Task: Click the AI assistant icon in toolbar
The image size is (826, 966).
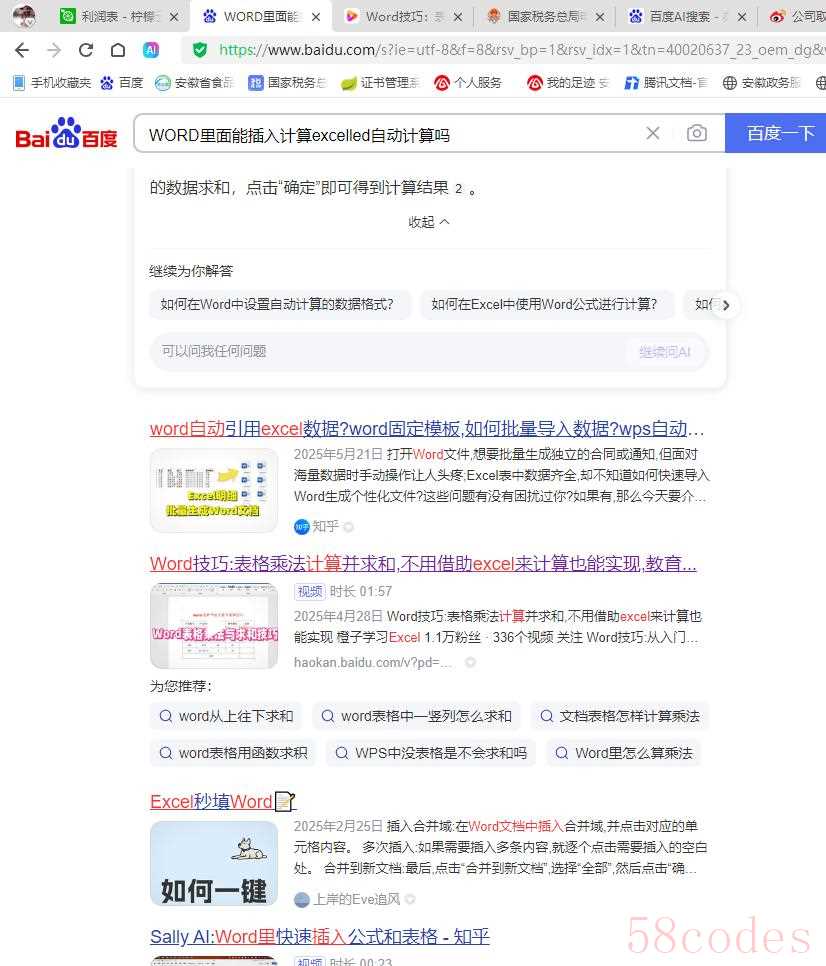Action: tap(151, 50)
